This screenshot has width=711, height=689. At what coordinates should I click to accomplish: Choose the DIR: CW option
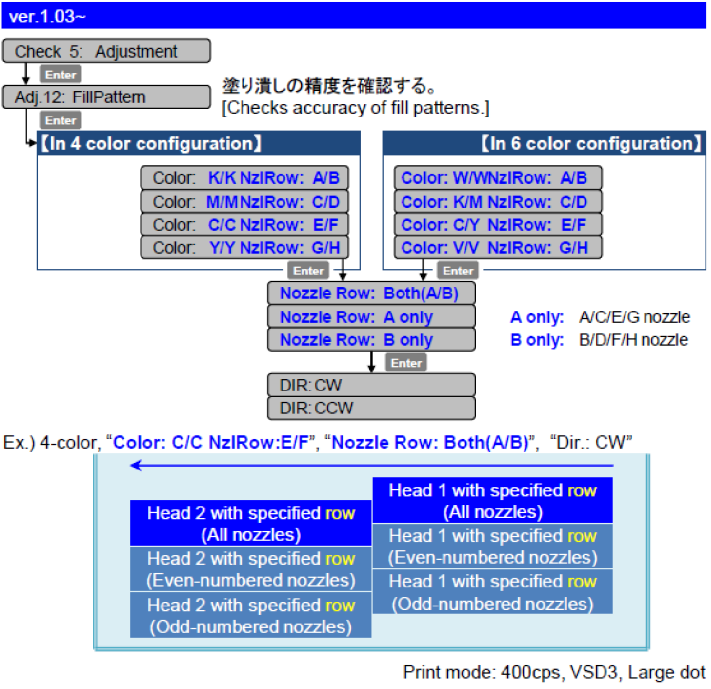point(370,386)
